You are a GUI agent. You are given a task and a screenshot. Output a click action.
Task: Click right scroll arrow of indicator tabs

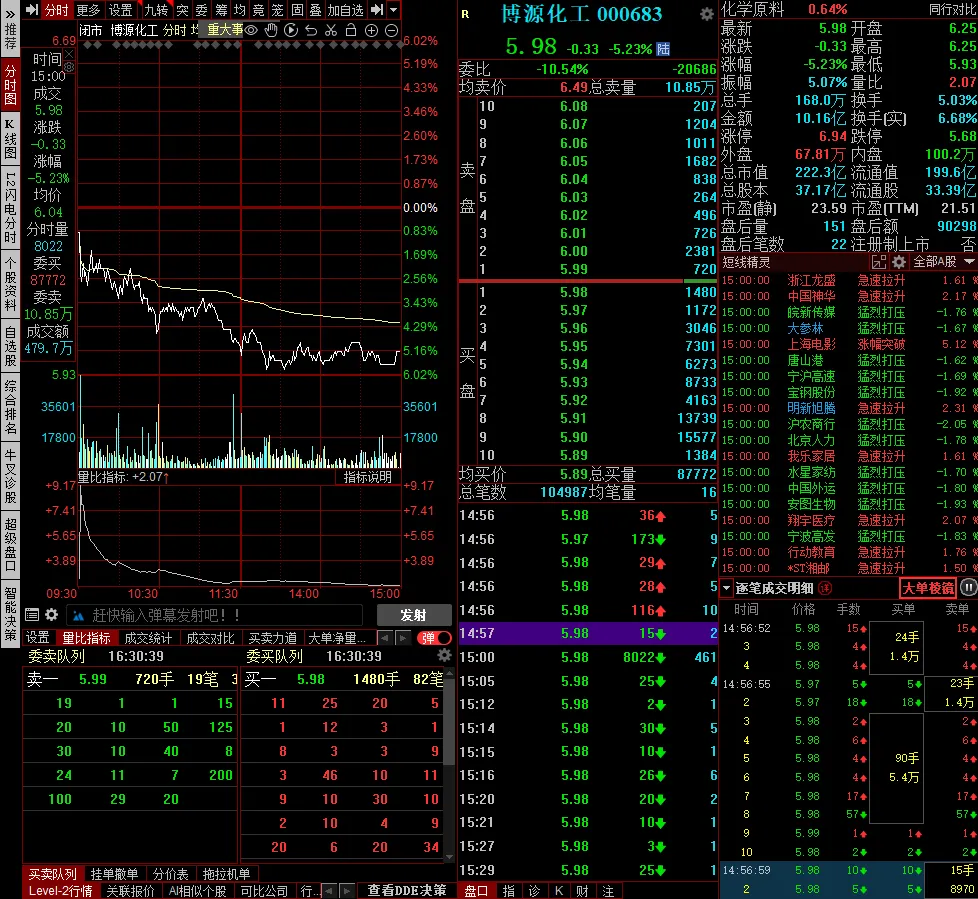404,638
